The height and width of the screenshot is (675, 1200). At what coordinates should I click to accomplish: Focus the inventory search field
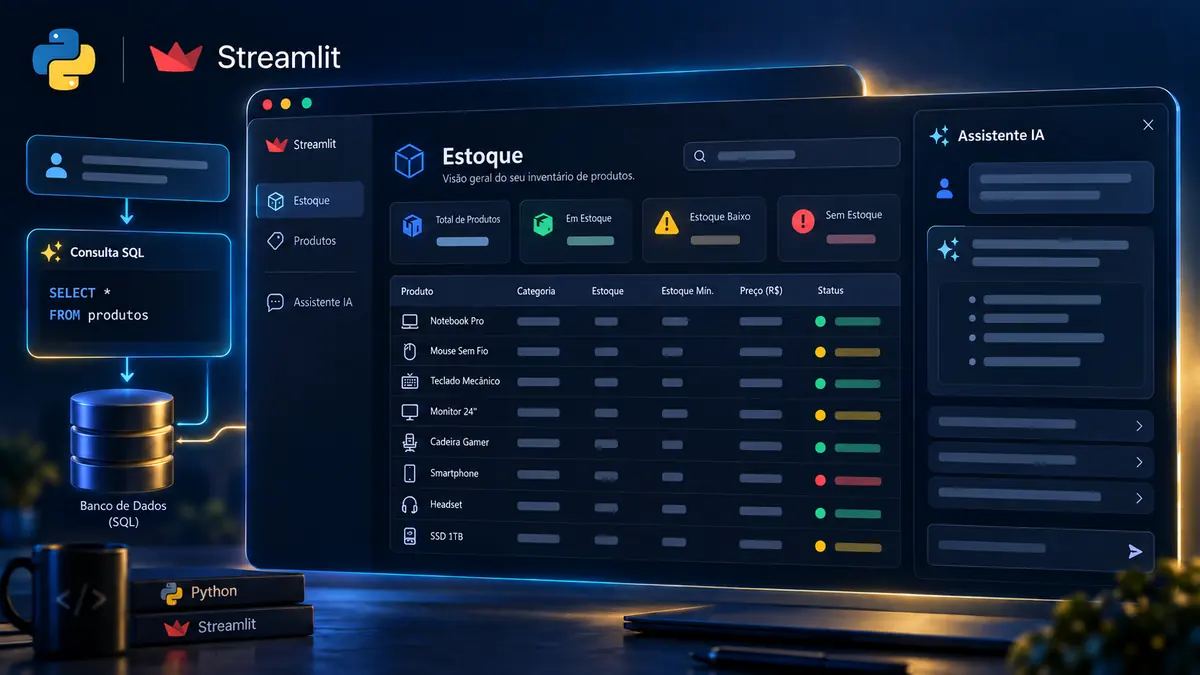(x=791, y=155)
